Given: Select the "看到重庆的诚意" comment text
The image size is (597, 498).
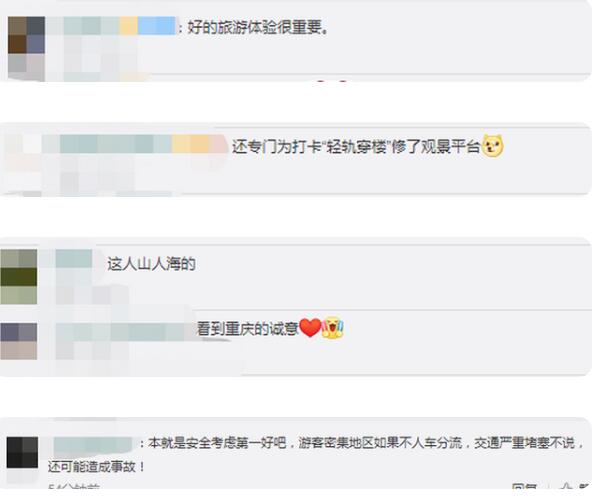Looking at the screenshot, I should (247, 329).
